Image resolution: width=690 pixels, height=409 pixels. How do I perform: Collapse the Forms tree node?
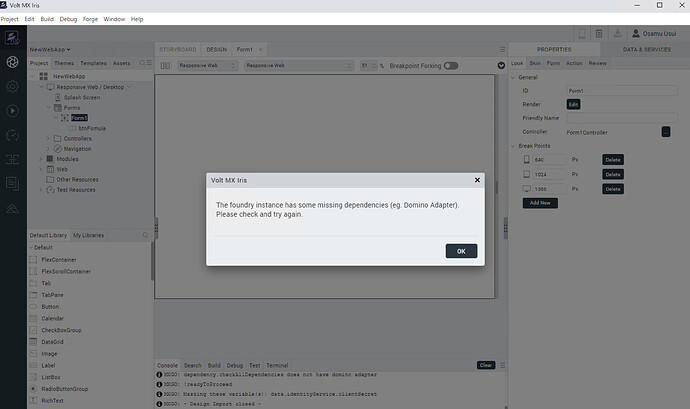coord(48,107)
